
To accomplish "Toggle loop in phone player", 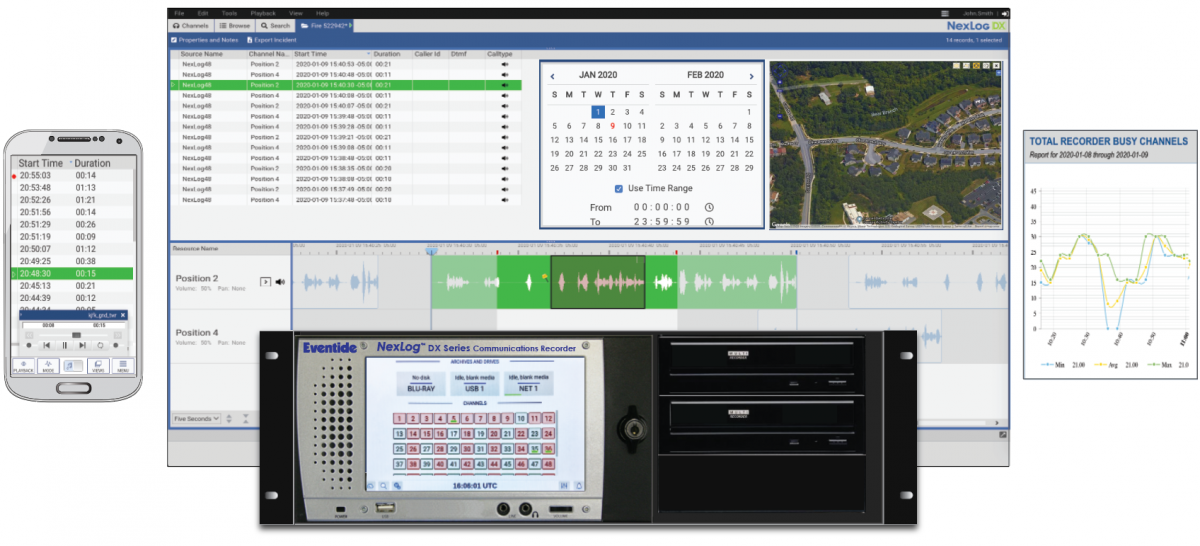I will (99, 345).
